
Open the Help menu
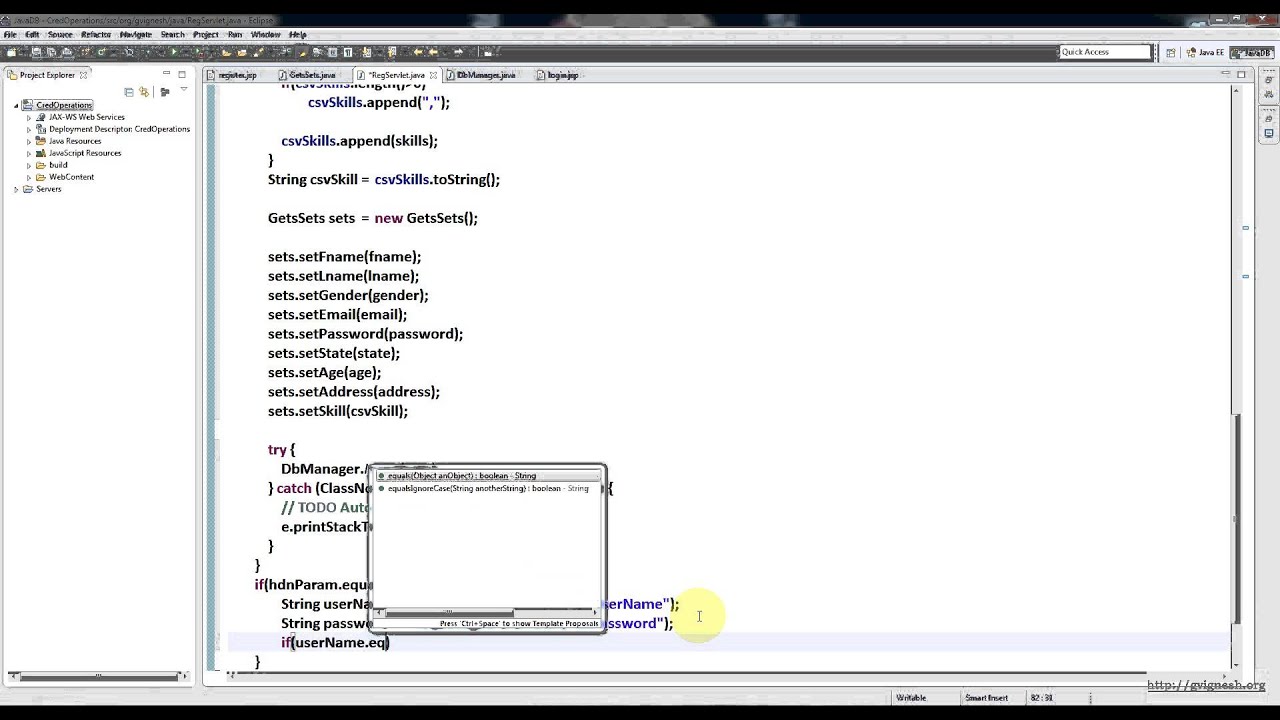point(297,34)
